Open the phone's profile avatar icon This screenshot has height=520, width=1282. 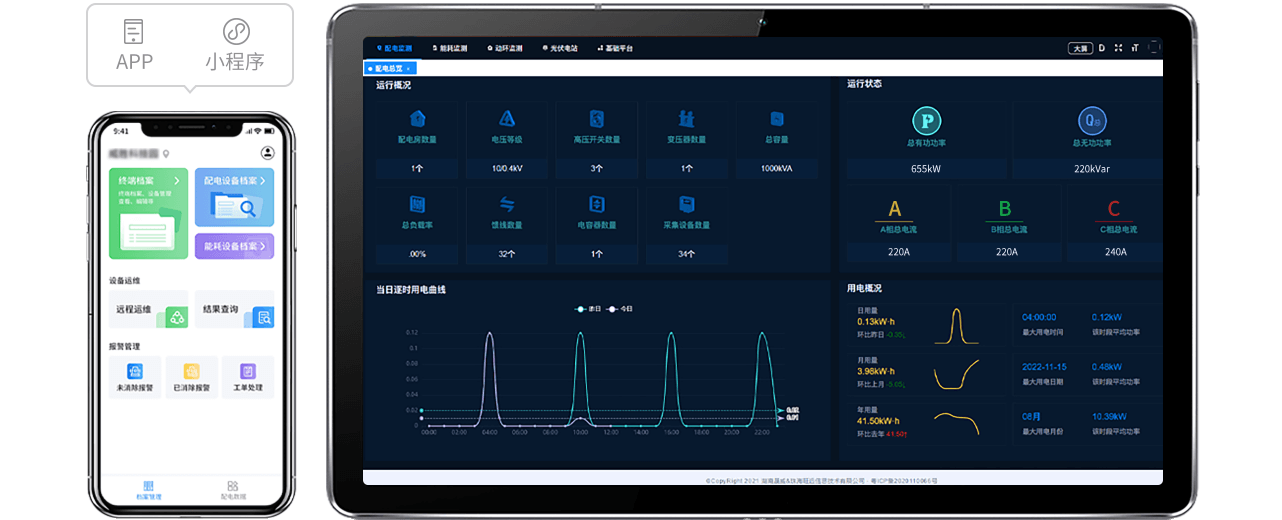click(267, 153)
